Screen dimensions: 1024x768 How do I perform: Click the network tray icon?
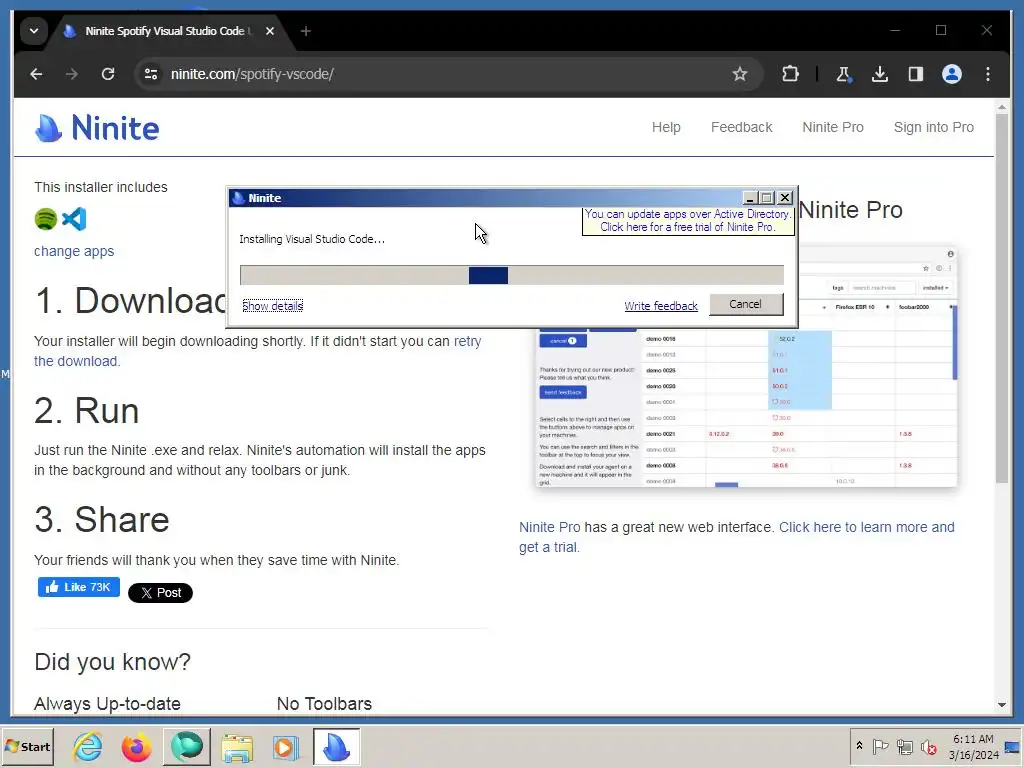tap(904, 746)
